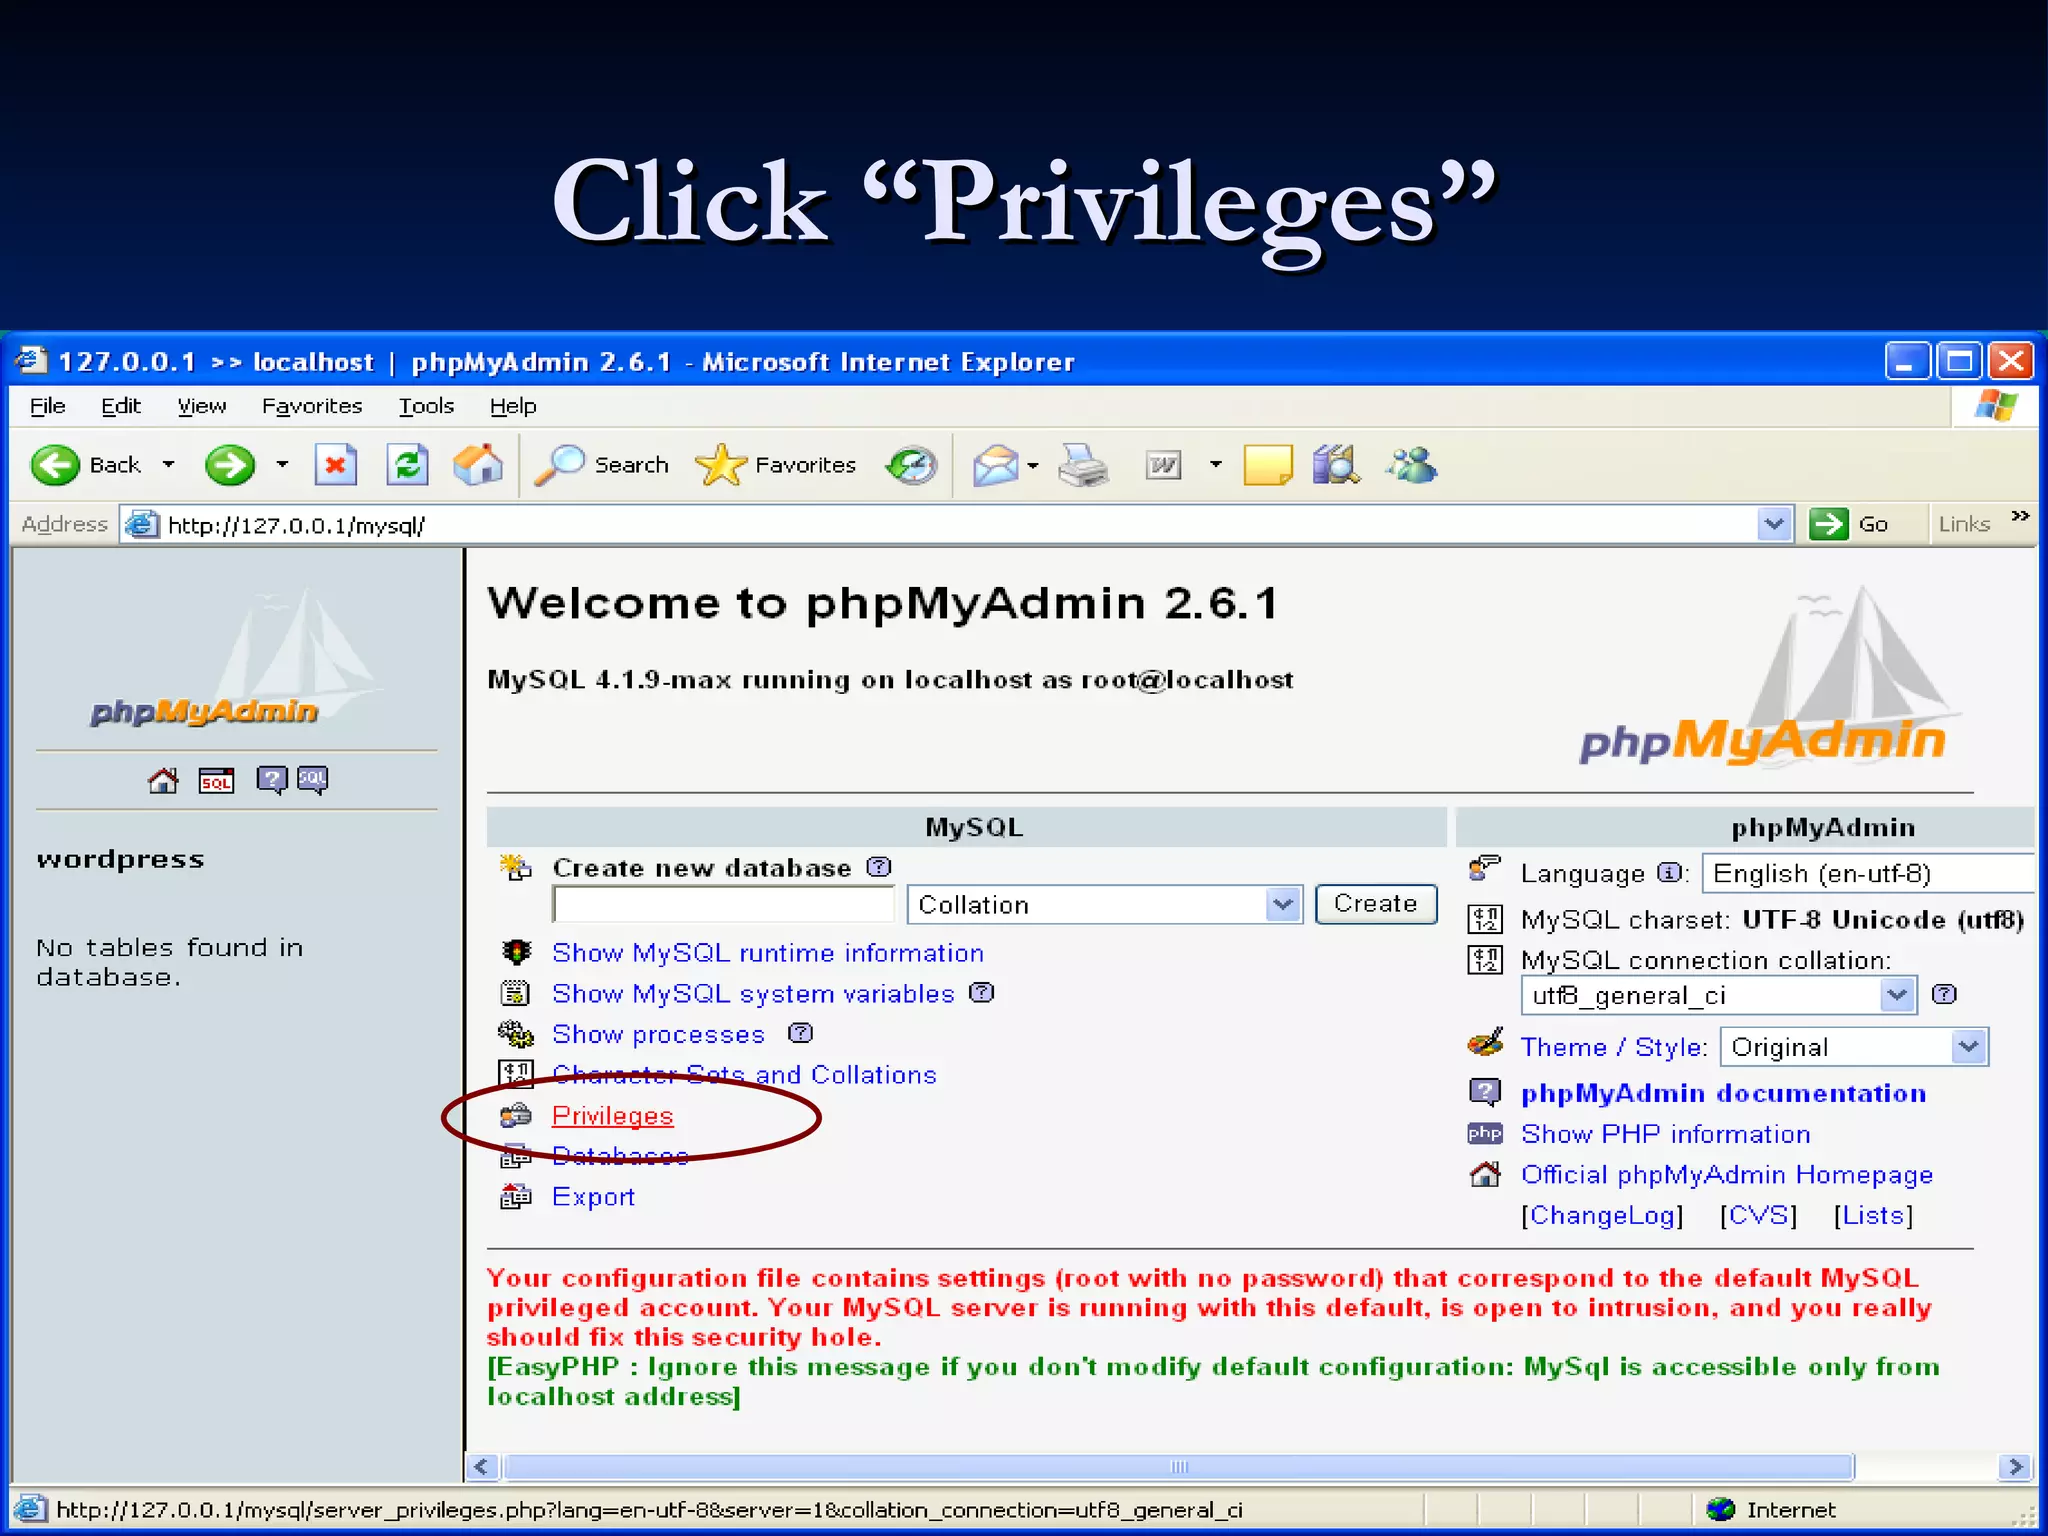Click the Research books icon
The image size is (2048, 1536).
1336,465
